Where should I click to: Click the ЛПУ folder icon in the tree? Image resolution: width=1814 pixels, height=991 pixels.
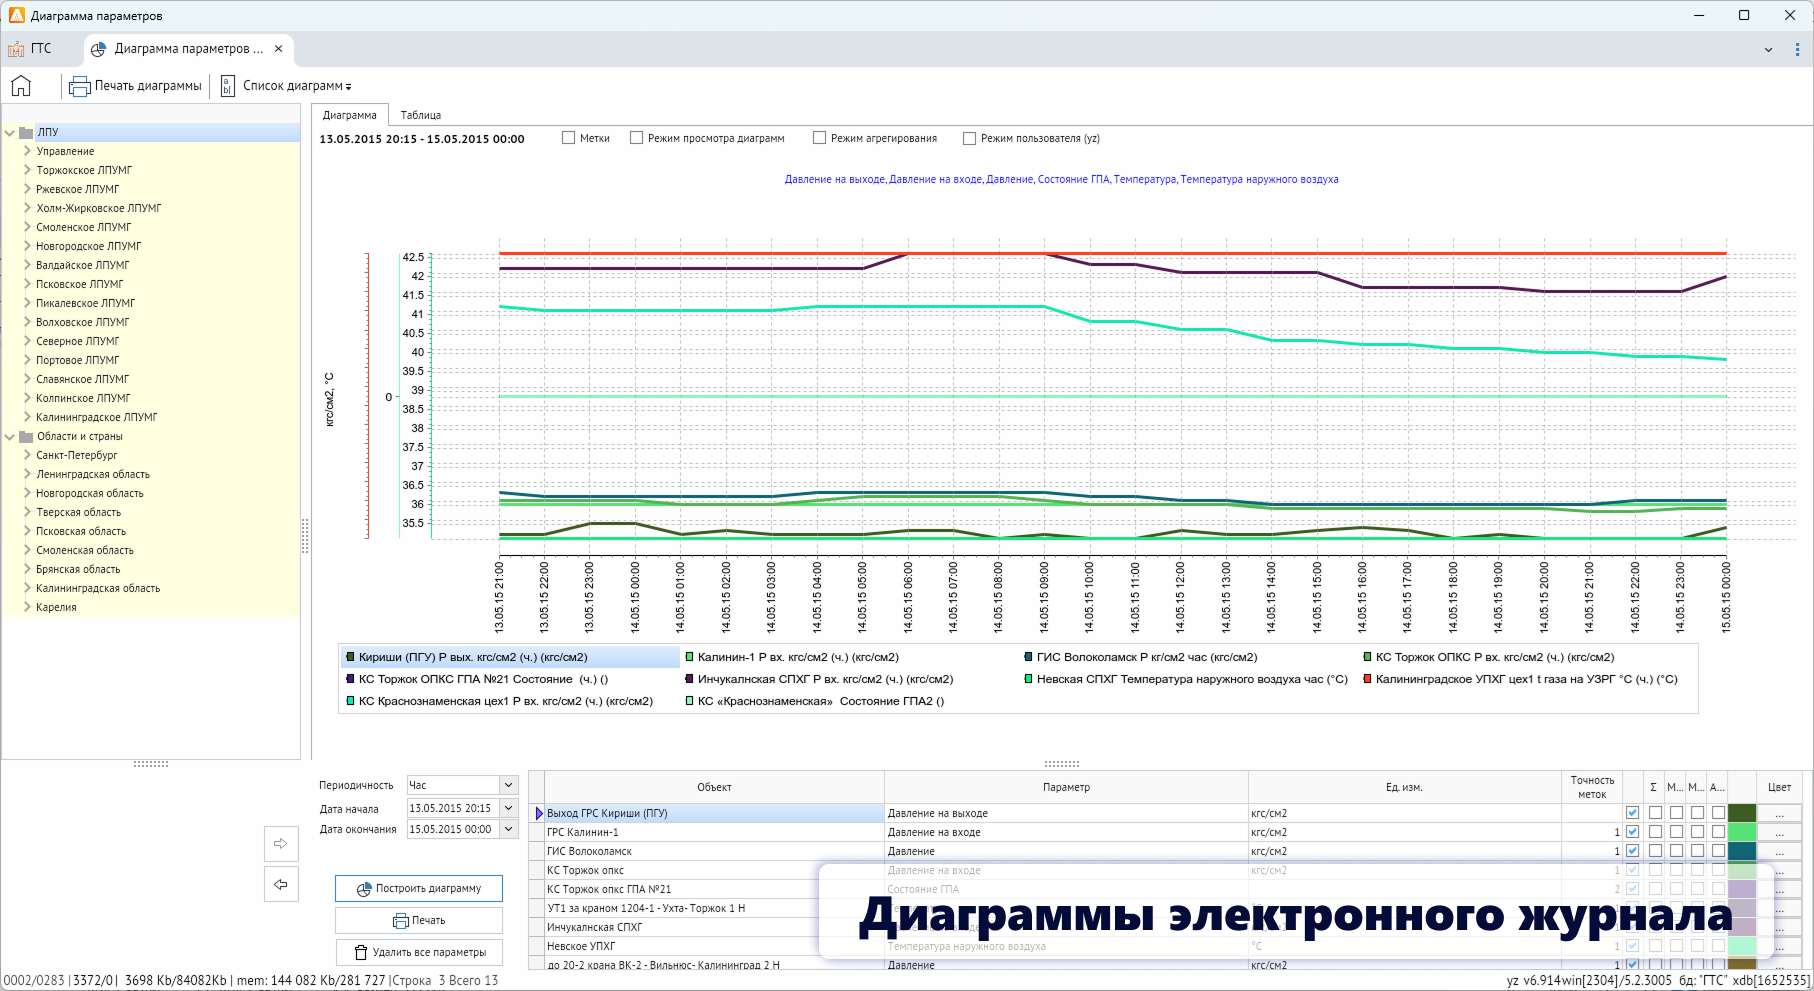pyautogui.click(x=27, y=132)
